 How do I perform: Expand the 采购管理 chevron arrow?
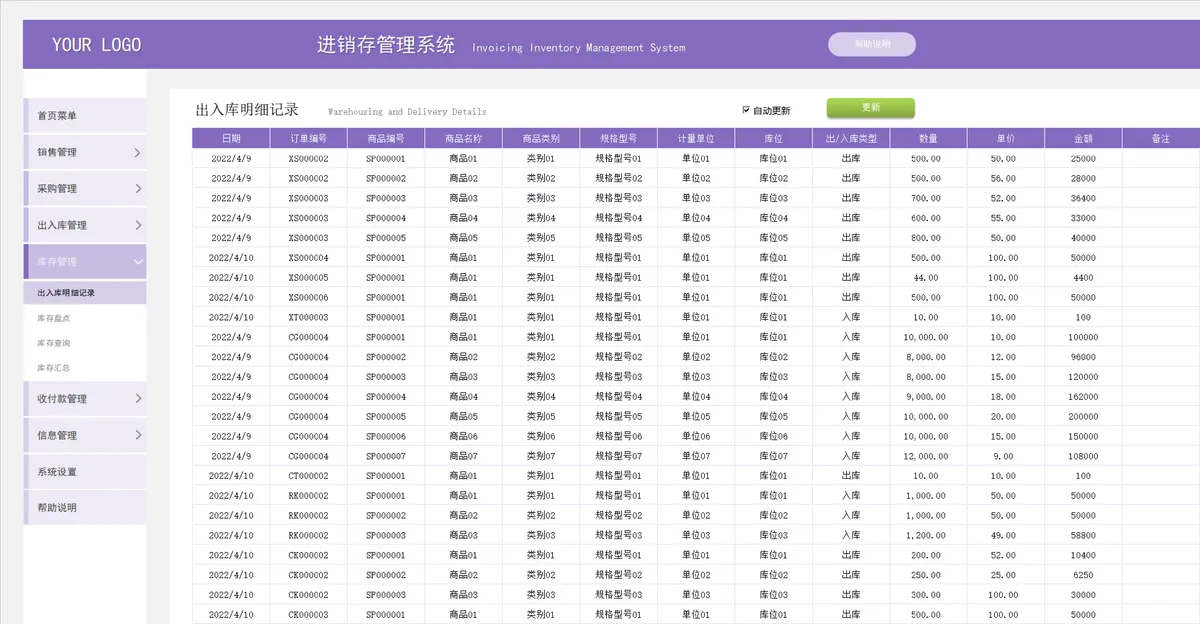(x=137, y=189)
